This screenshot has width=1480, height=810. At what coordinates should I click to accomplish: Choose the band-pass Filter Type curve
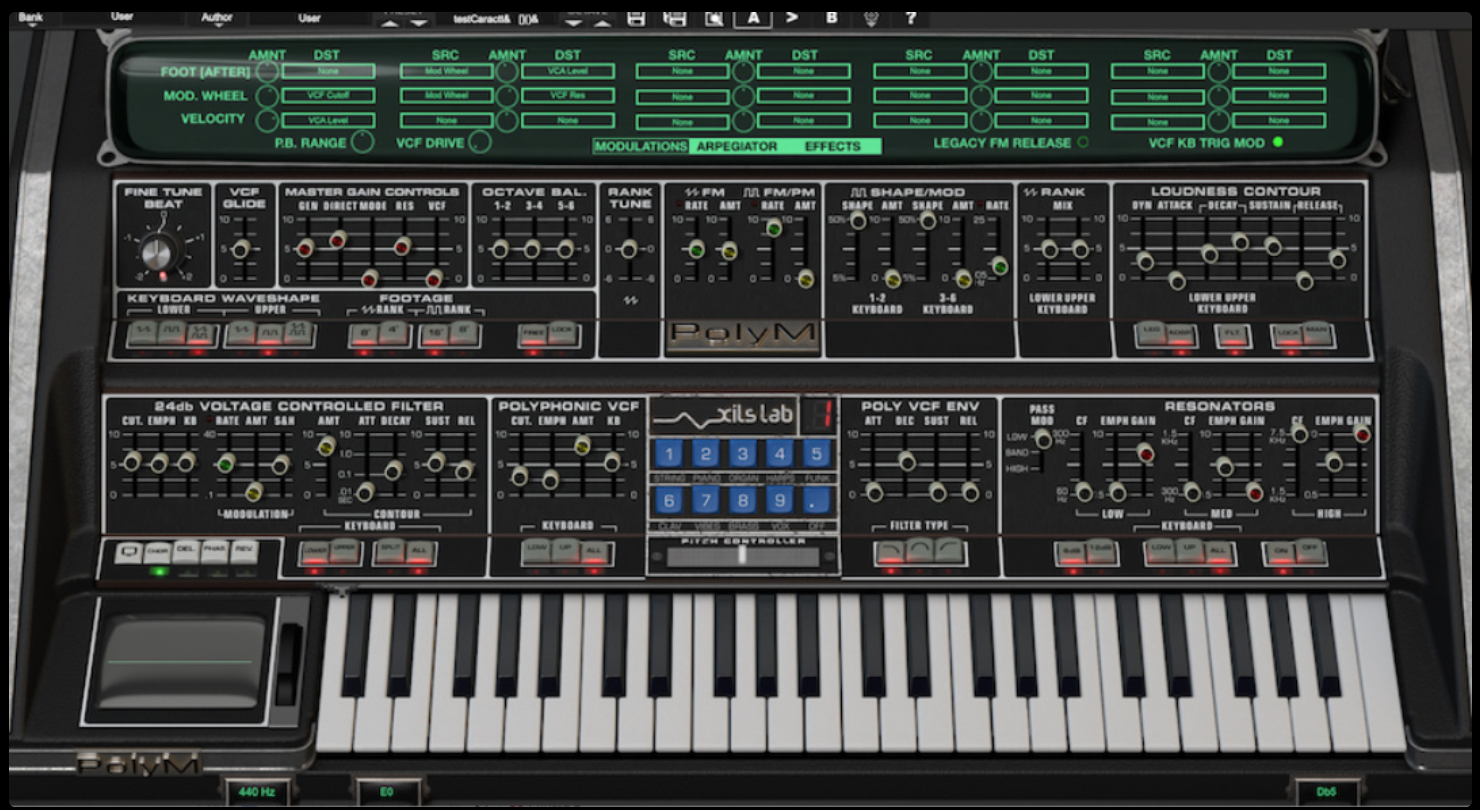[920, 550]
